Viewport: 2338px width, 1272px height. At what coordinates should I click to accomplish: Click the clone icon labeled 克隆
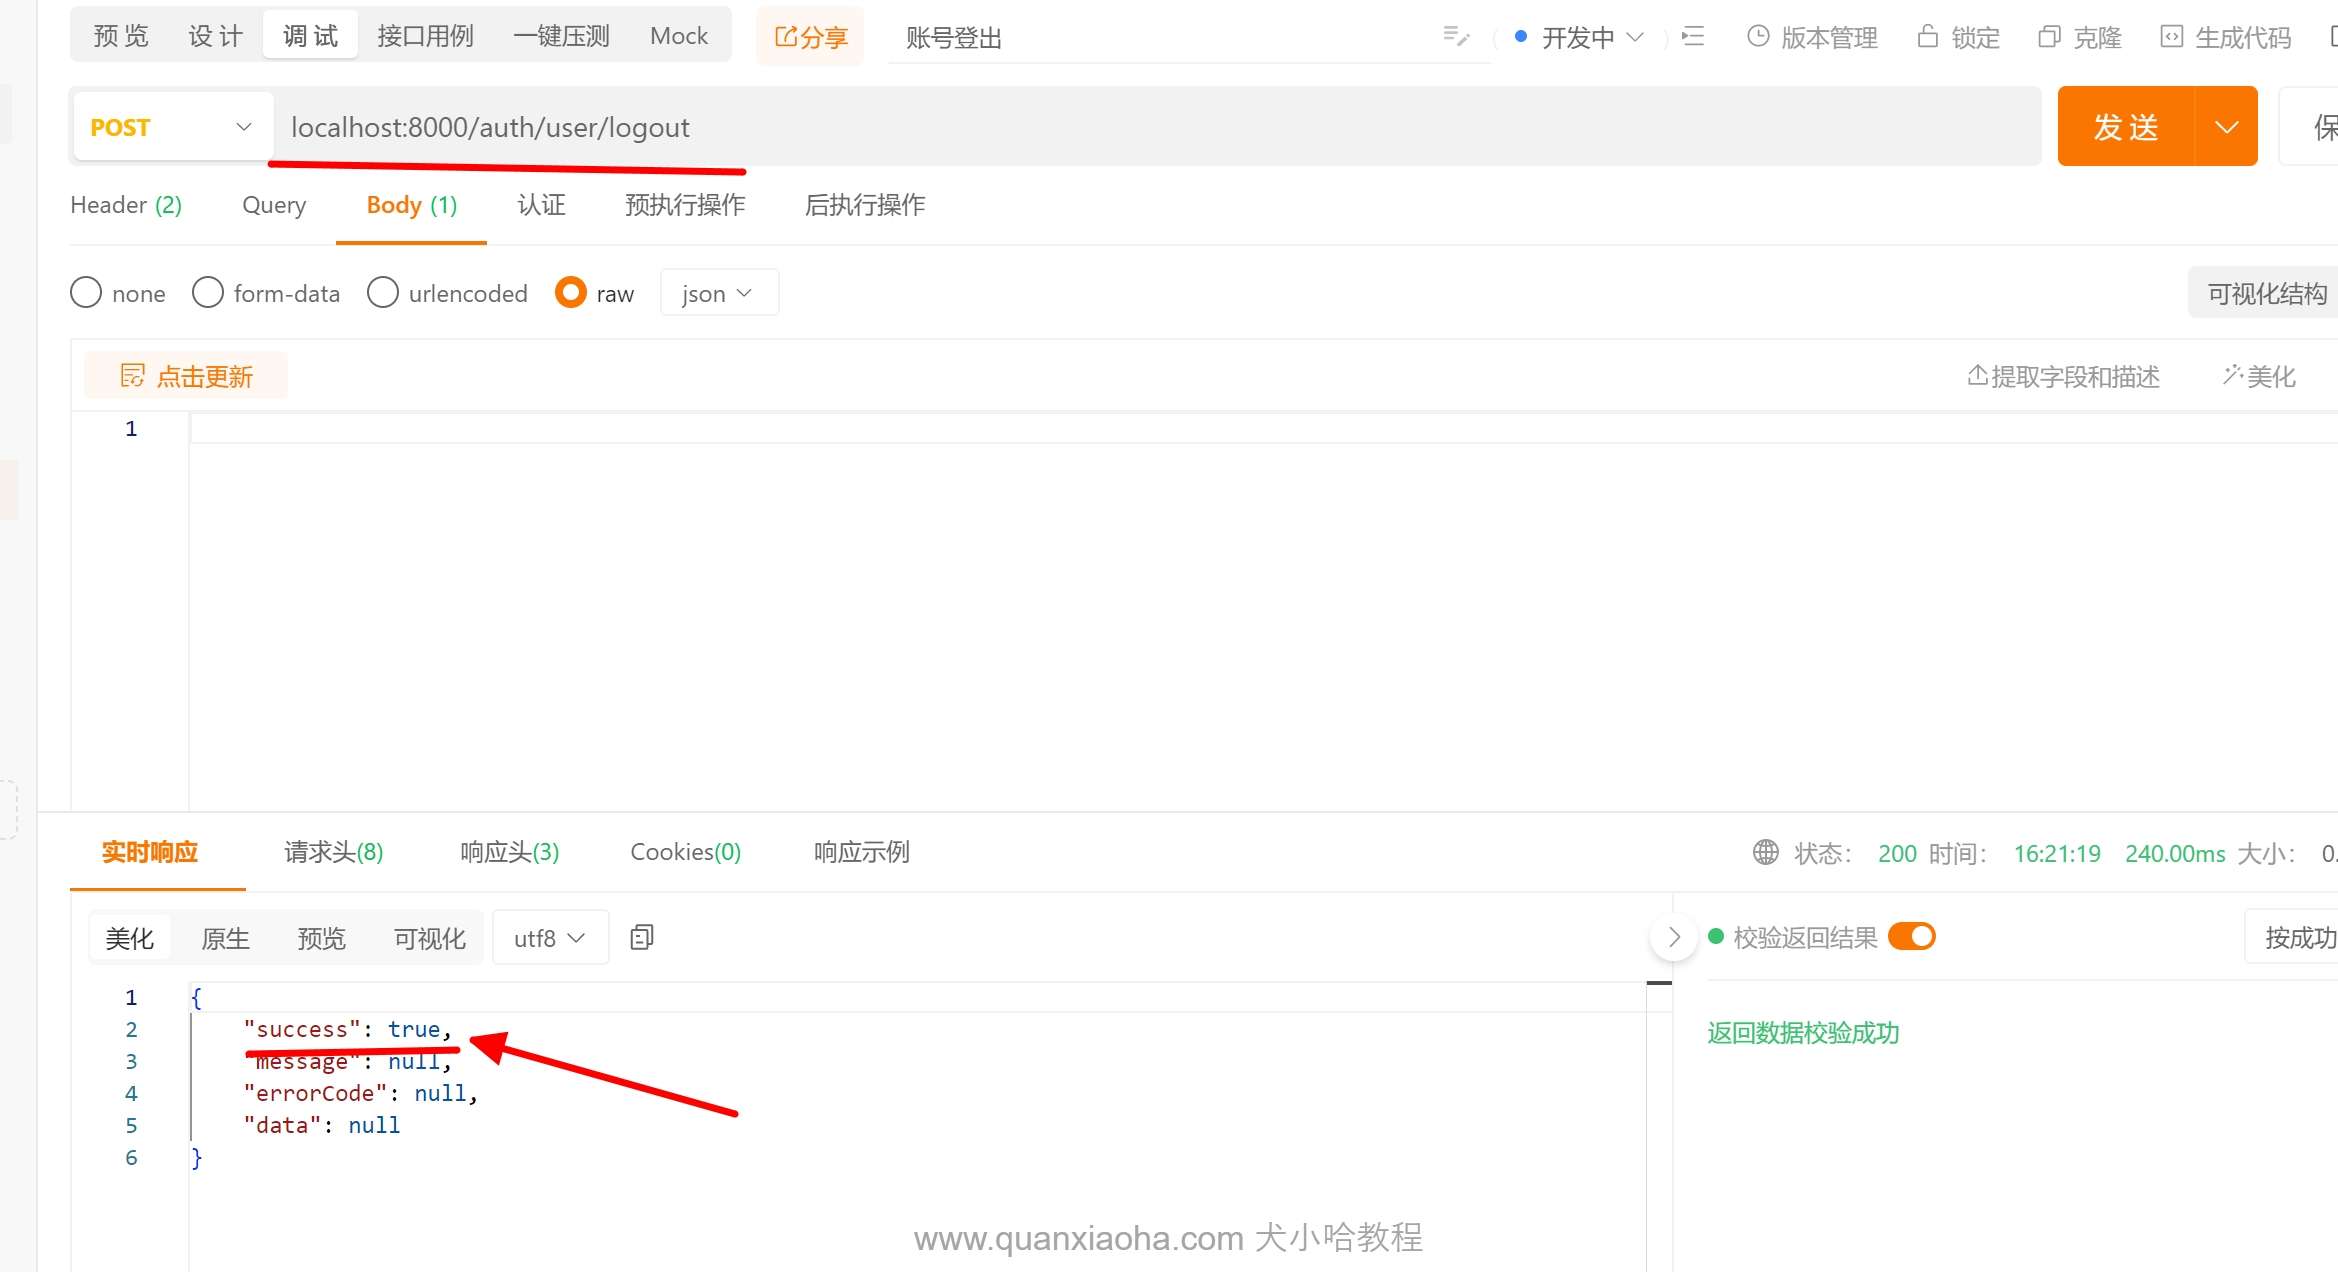click(2049, 37)
